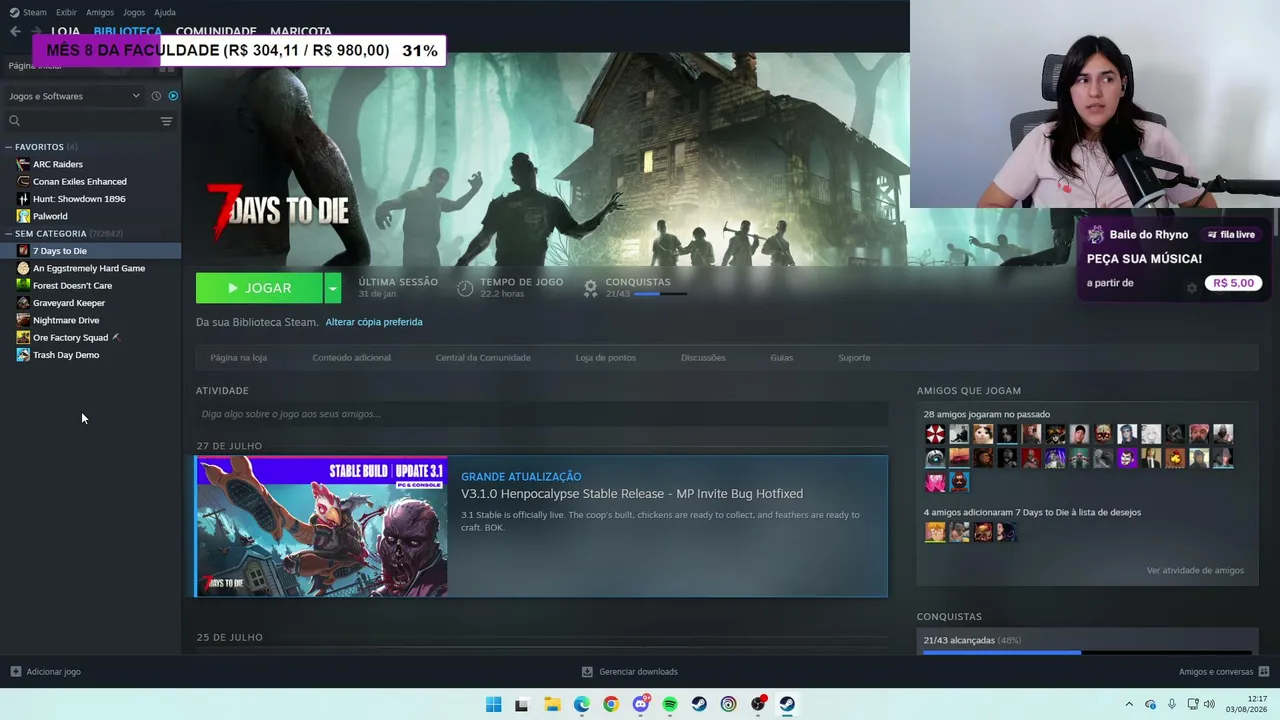Viewport: 1280px width, 720px height.
Task: Open the Ajuda menu
Action: [x=165, y=12]
